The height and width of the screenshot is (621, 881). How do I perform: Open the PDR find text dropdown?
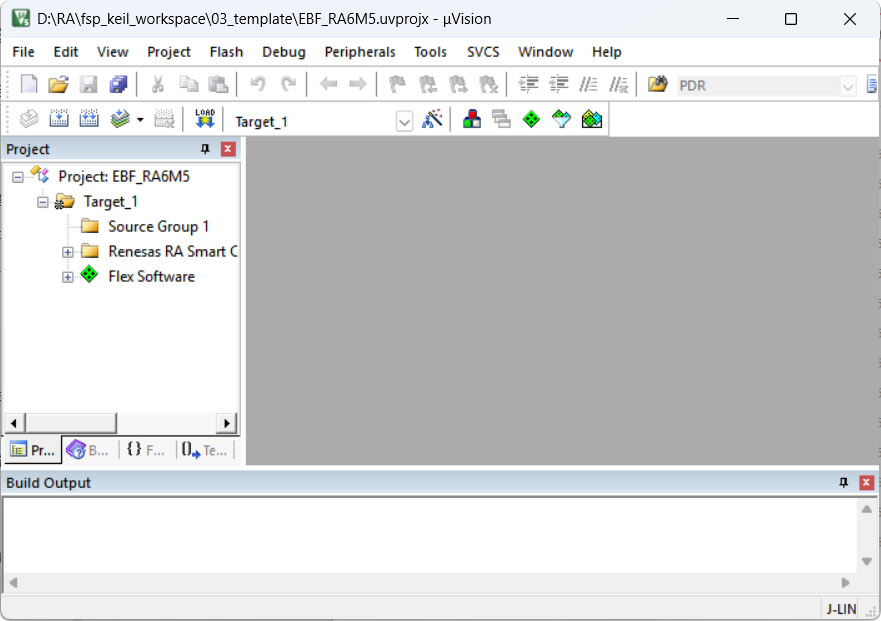[847, 86]
